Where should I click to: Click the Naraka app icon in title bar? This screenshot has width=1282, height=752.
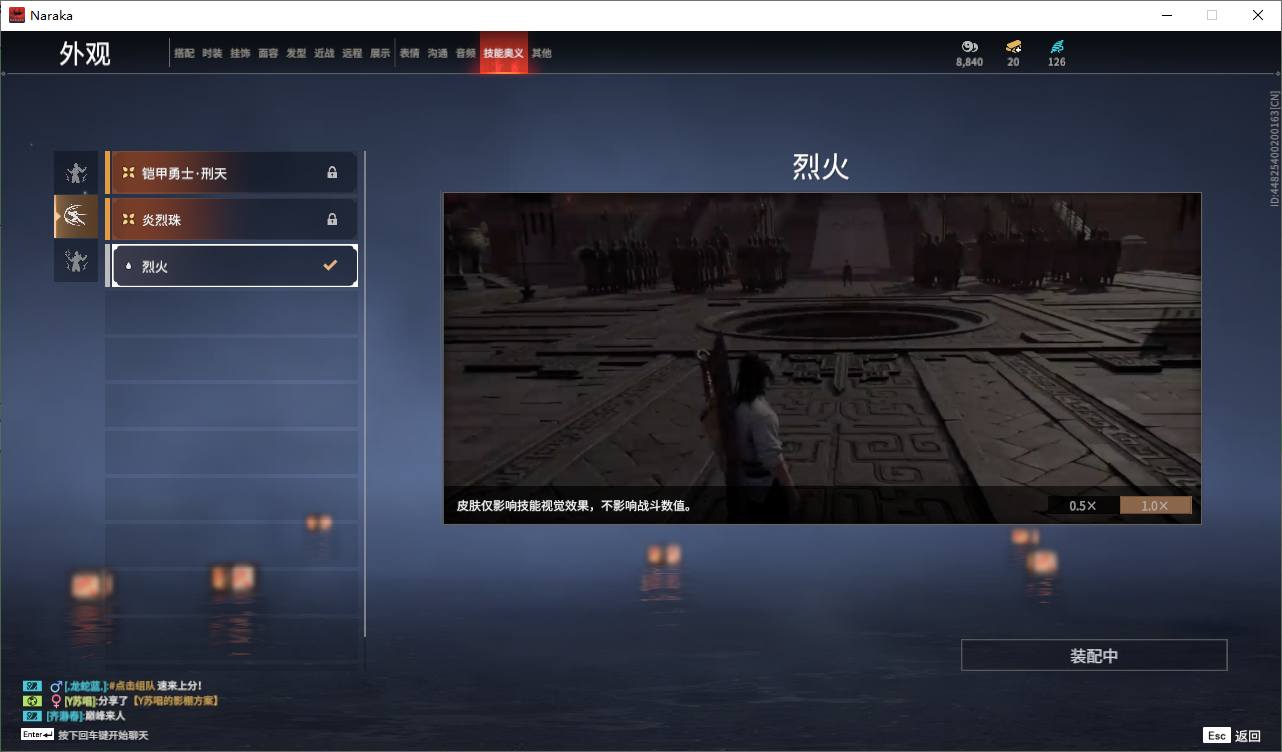[17, 15]
